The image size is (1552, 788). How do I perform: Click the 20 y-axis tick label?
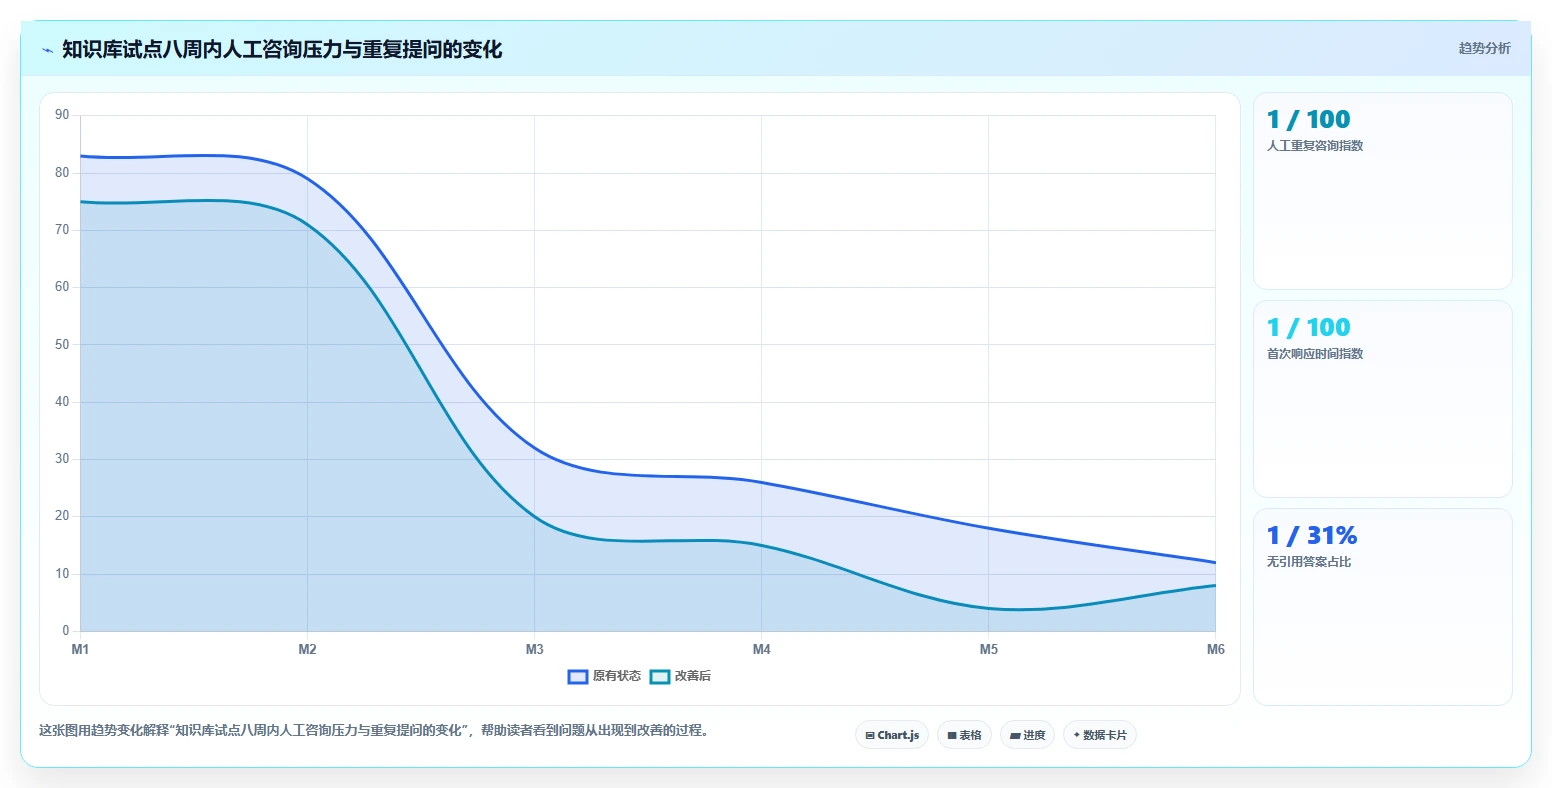point(62,516)
